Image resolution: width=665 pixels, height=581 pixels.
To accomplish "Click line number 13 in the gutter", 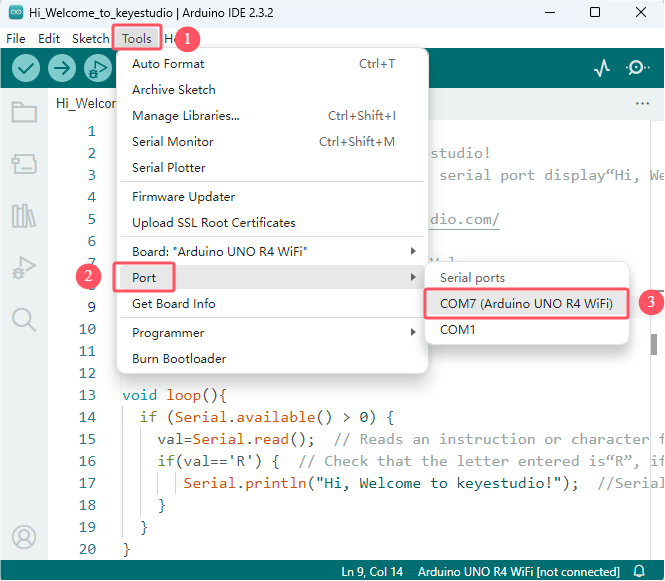I will click(87, 395).
